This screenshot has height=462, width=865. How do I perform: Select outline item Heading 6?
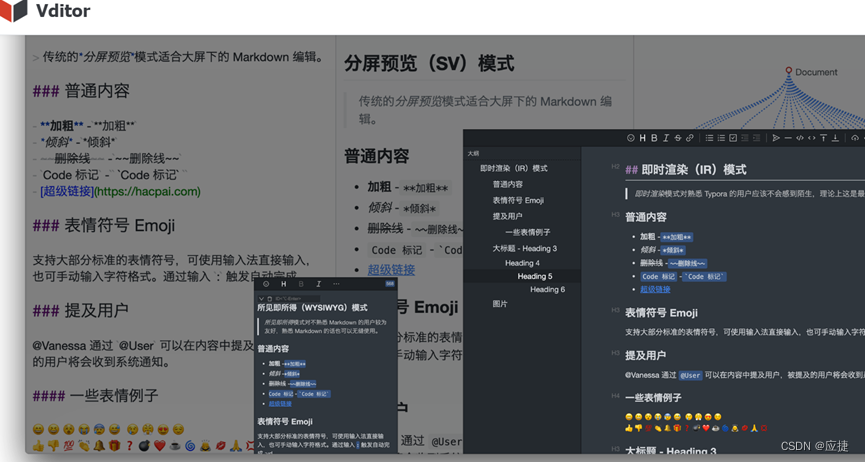coord(547,289)
